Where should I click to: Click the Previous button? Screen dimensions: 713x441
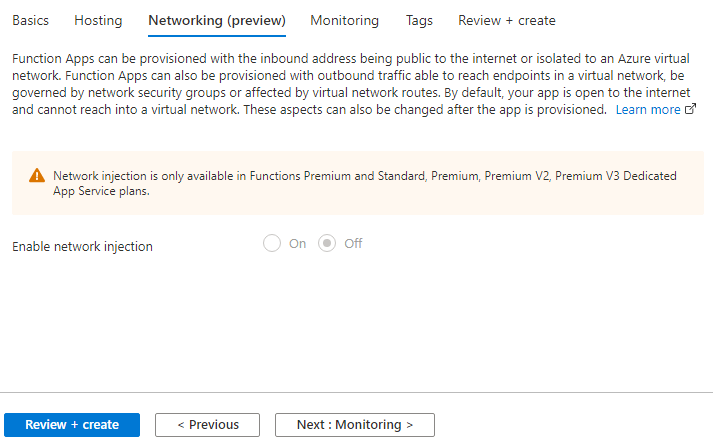207,425
